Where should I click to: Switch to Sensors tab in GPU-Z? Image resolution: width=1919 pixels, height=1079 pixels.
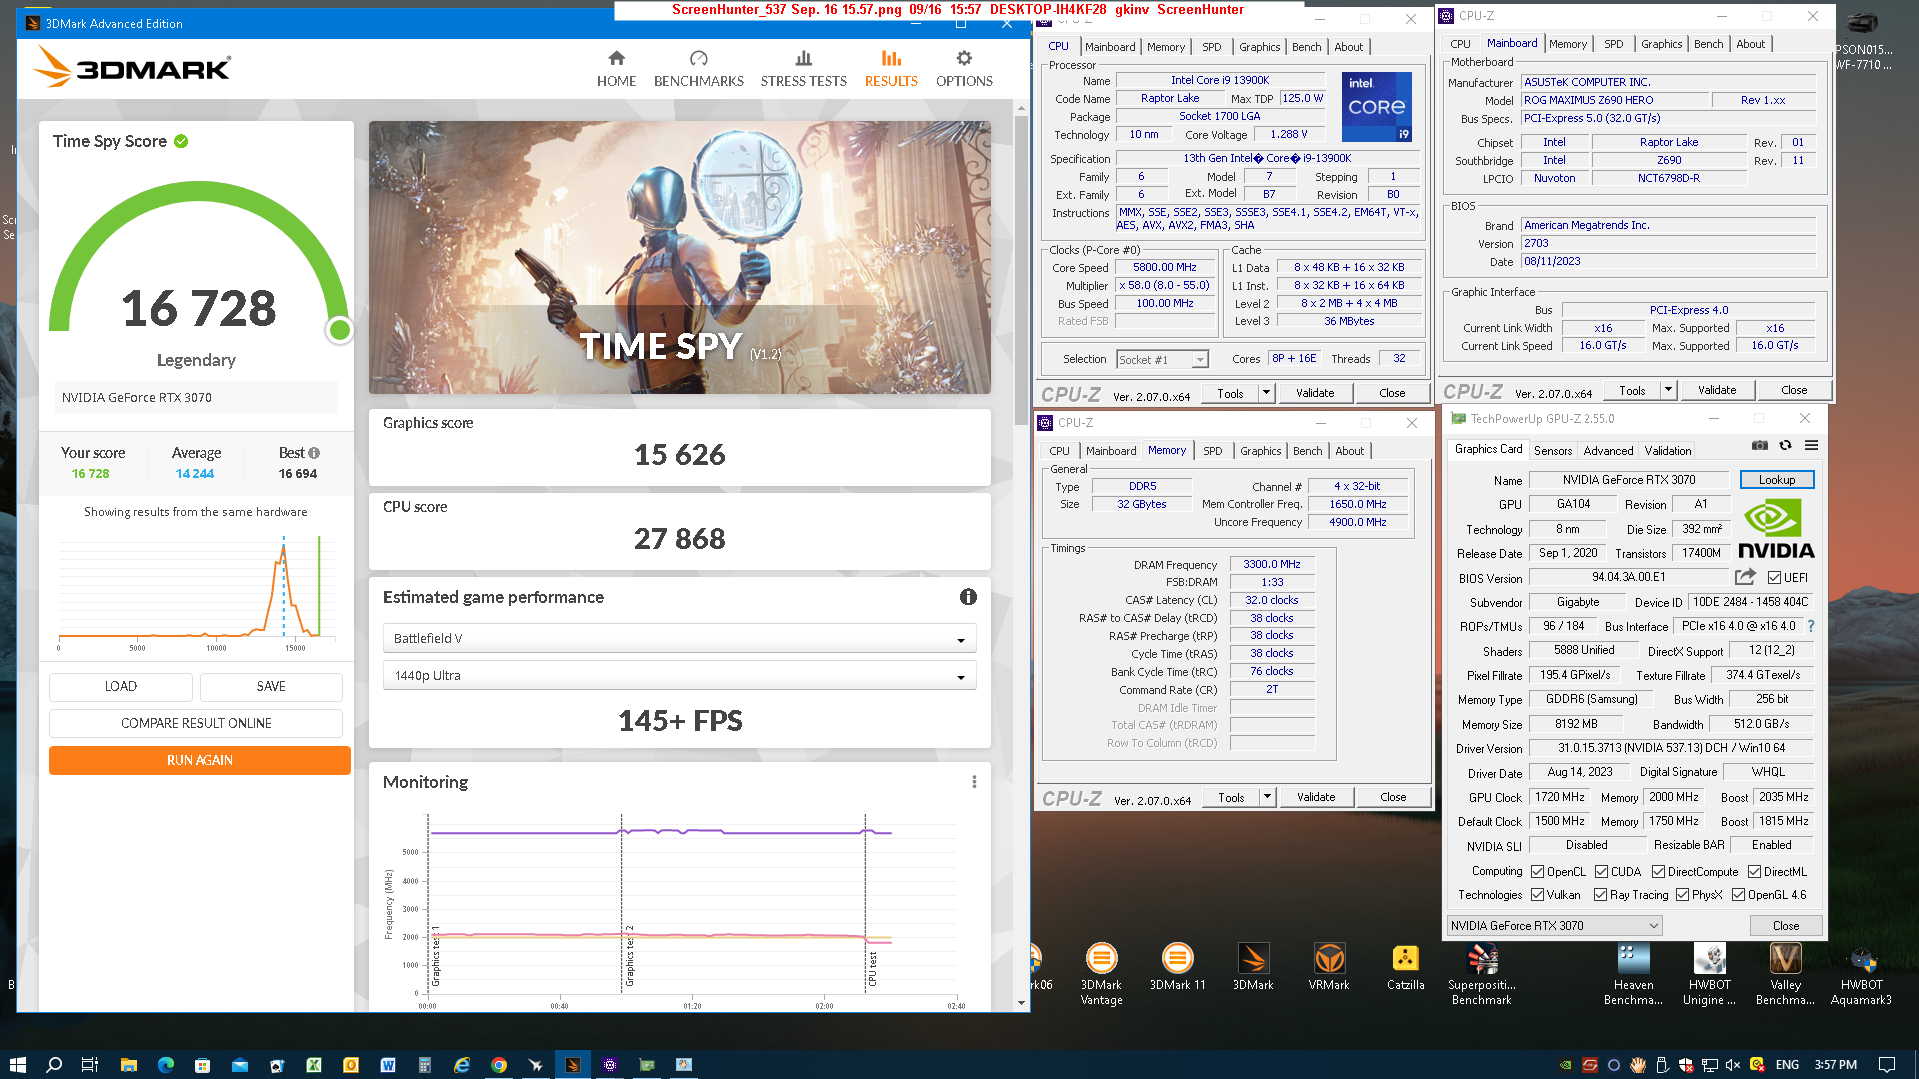(x=1552, y=451)
